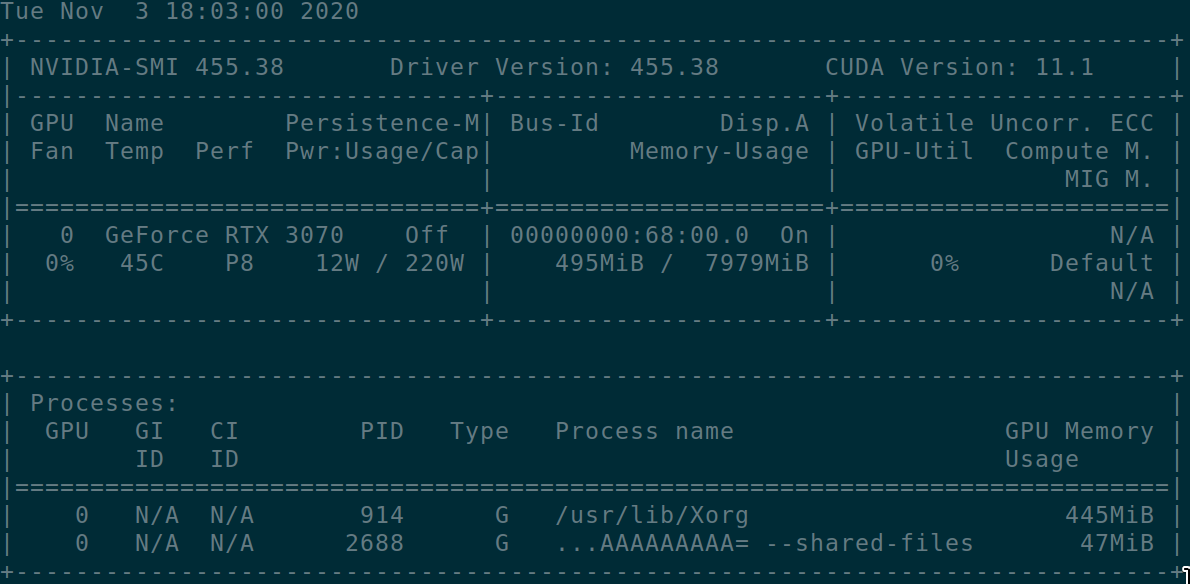The width and height of the screenshot is (1190, 584).
Task: Click the Default compute mode value
Action: coord(1101,263)
